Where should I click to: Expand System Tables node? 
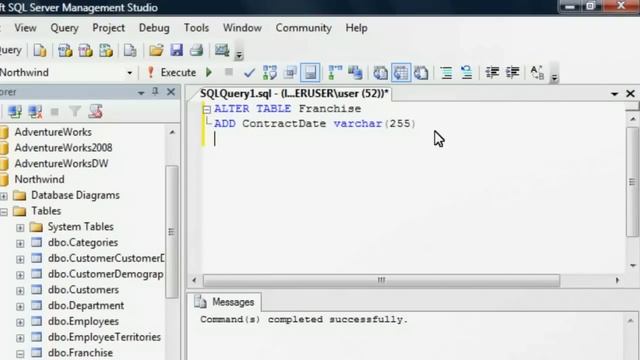[20, 228]
